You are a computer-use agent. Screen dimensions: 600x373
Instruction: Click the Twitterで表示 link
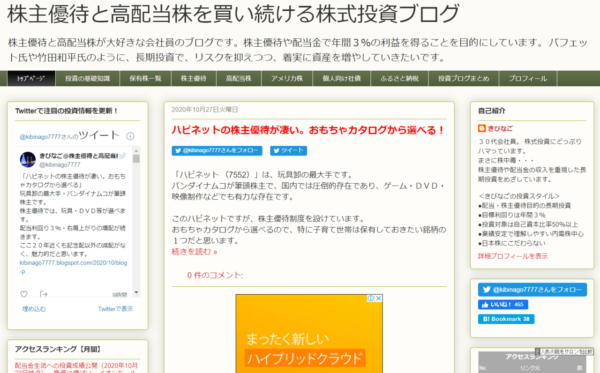(116, 309)
